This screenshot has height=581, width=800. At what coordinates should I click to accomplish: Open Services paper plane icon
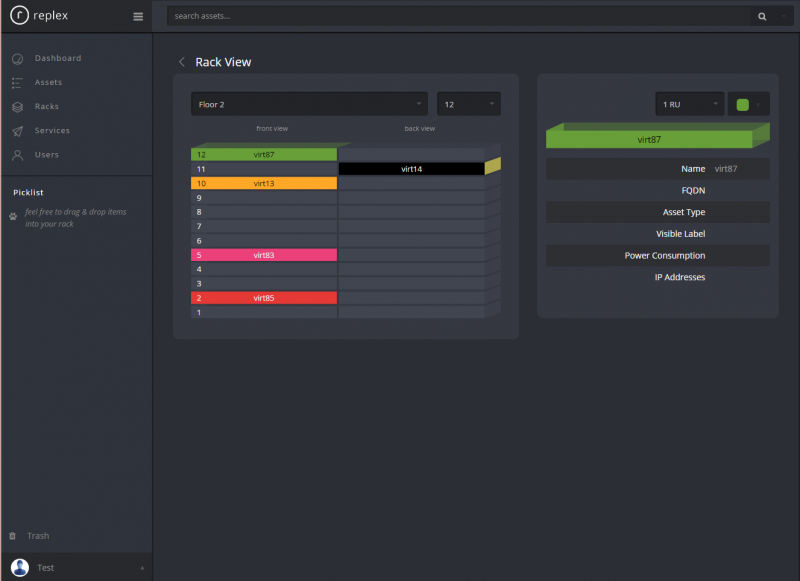[x=17, y=131]
